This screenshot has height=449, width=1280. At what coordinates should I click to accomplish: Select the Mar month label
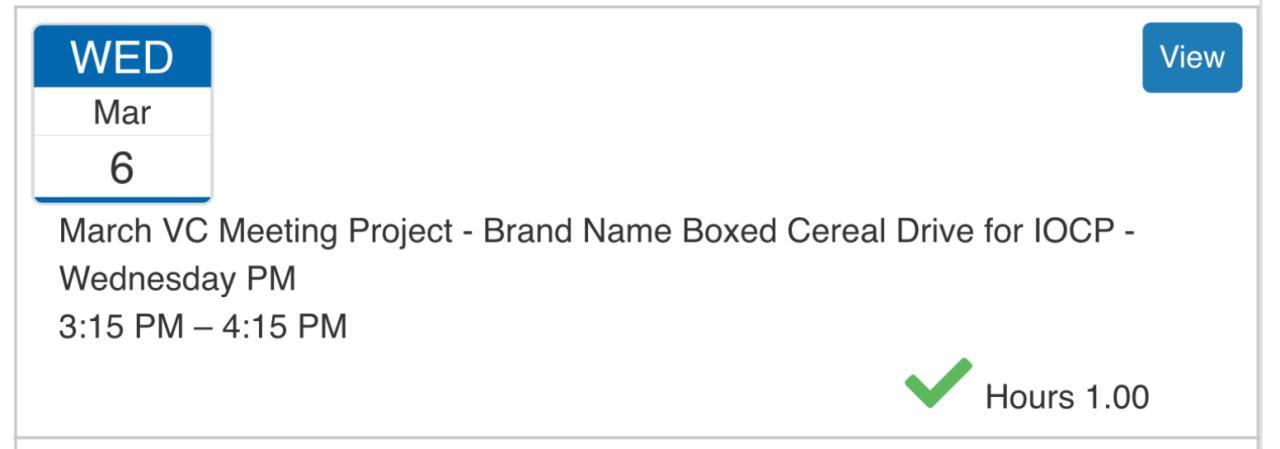[x=122, y=112]
